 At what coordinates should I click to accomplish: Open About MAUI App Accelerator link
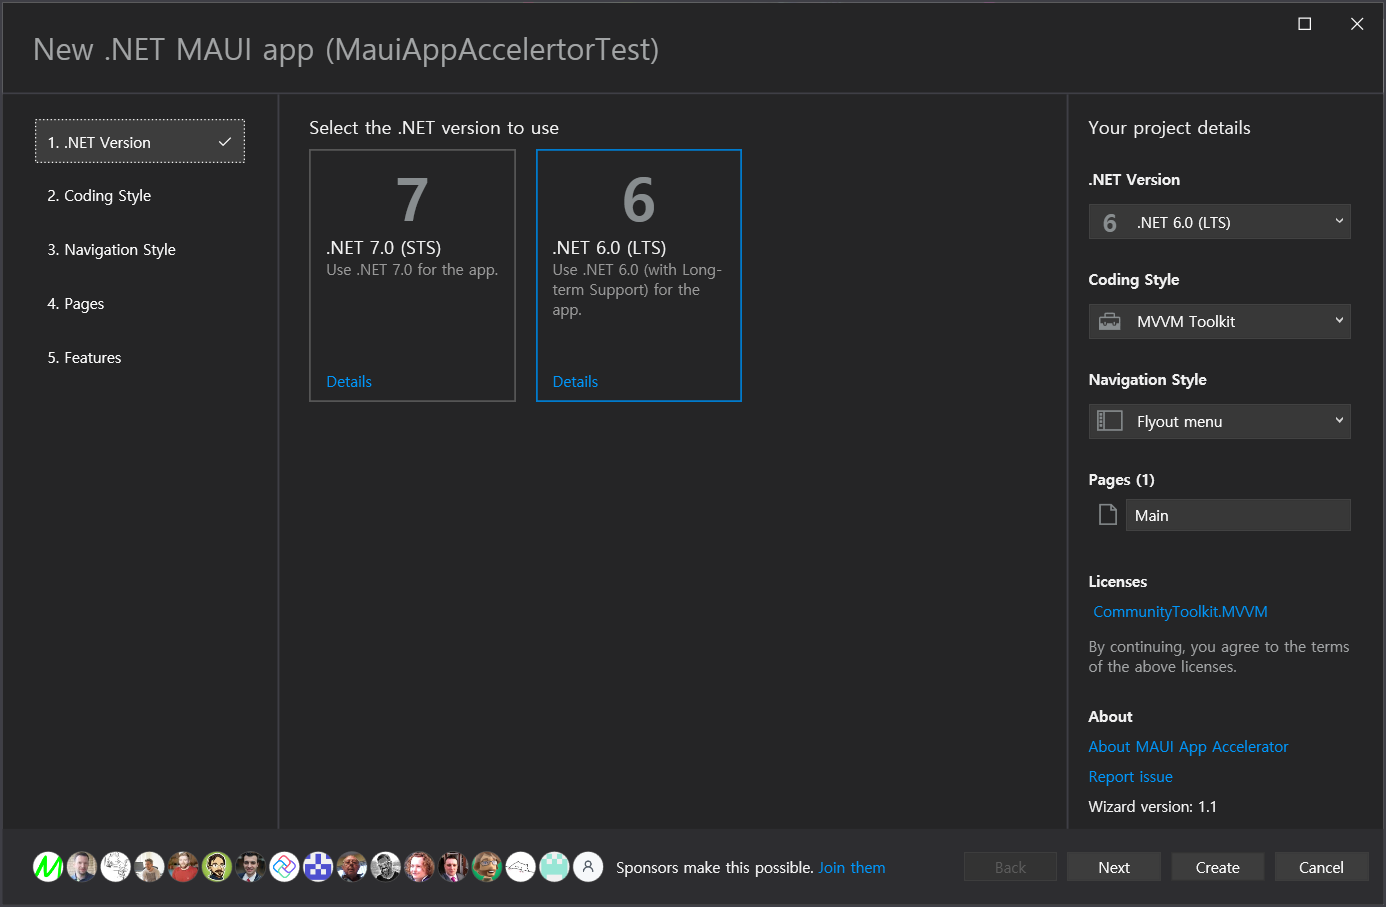point(1188,747)
